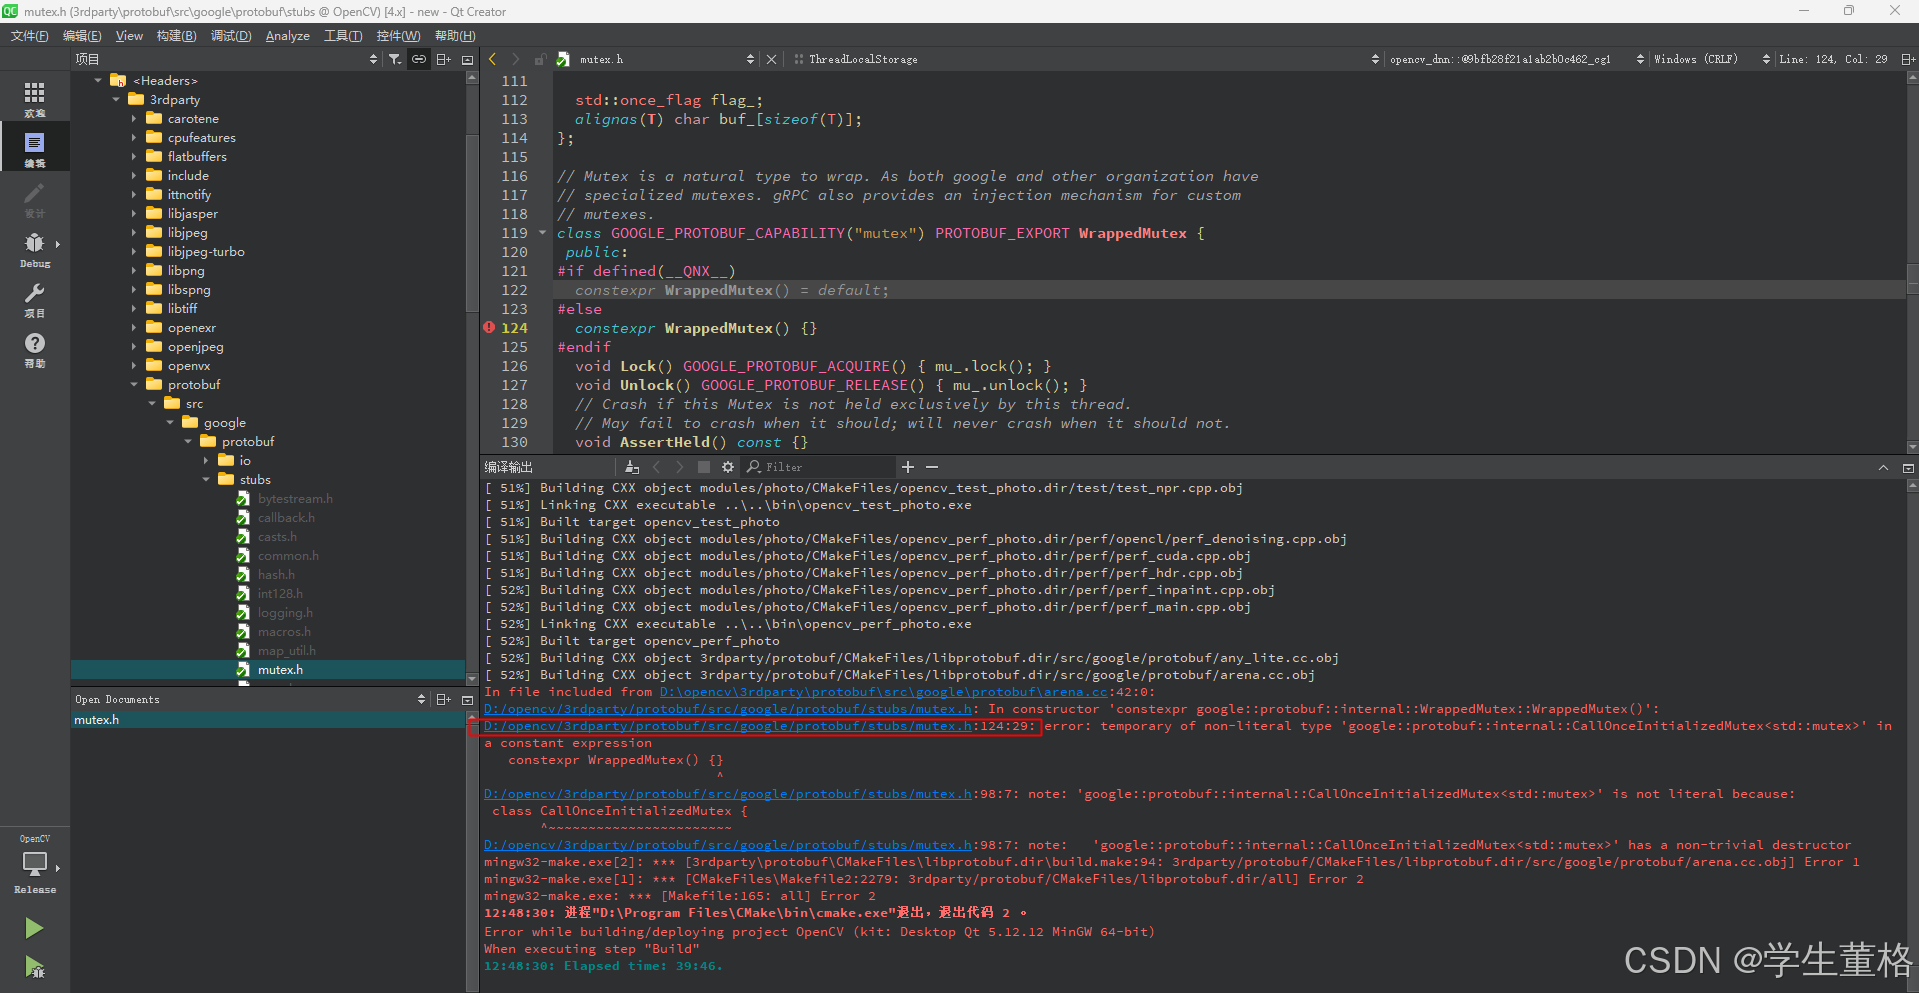Open 工具(T) menu

pos(343,35)
